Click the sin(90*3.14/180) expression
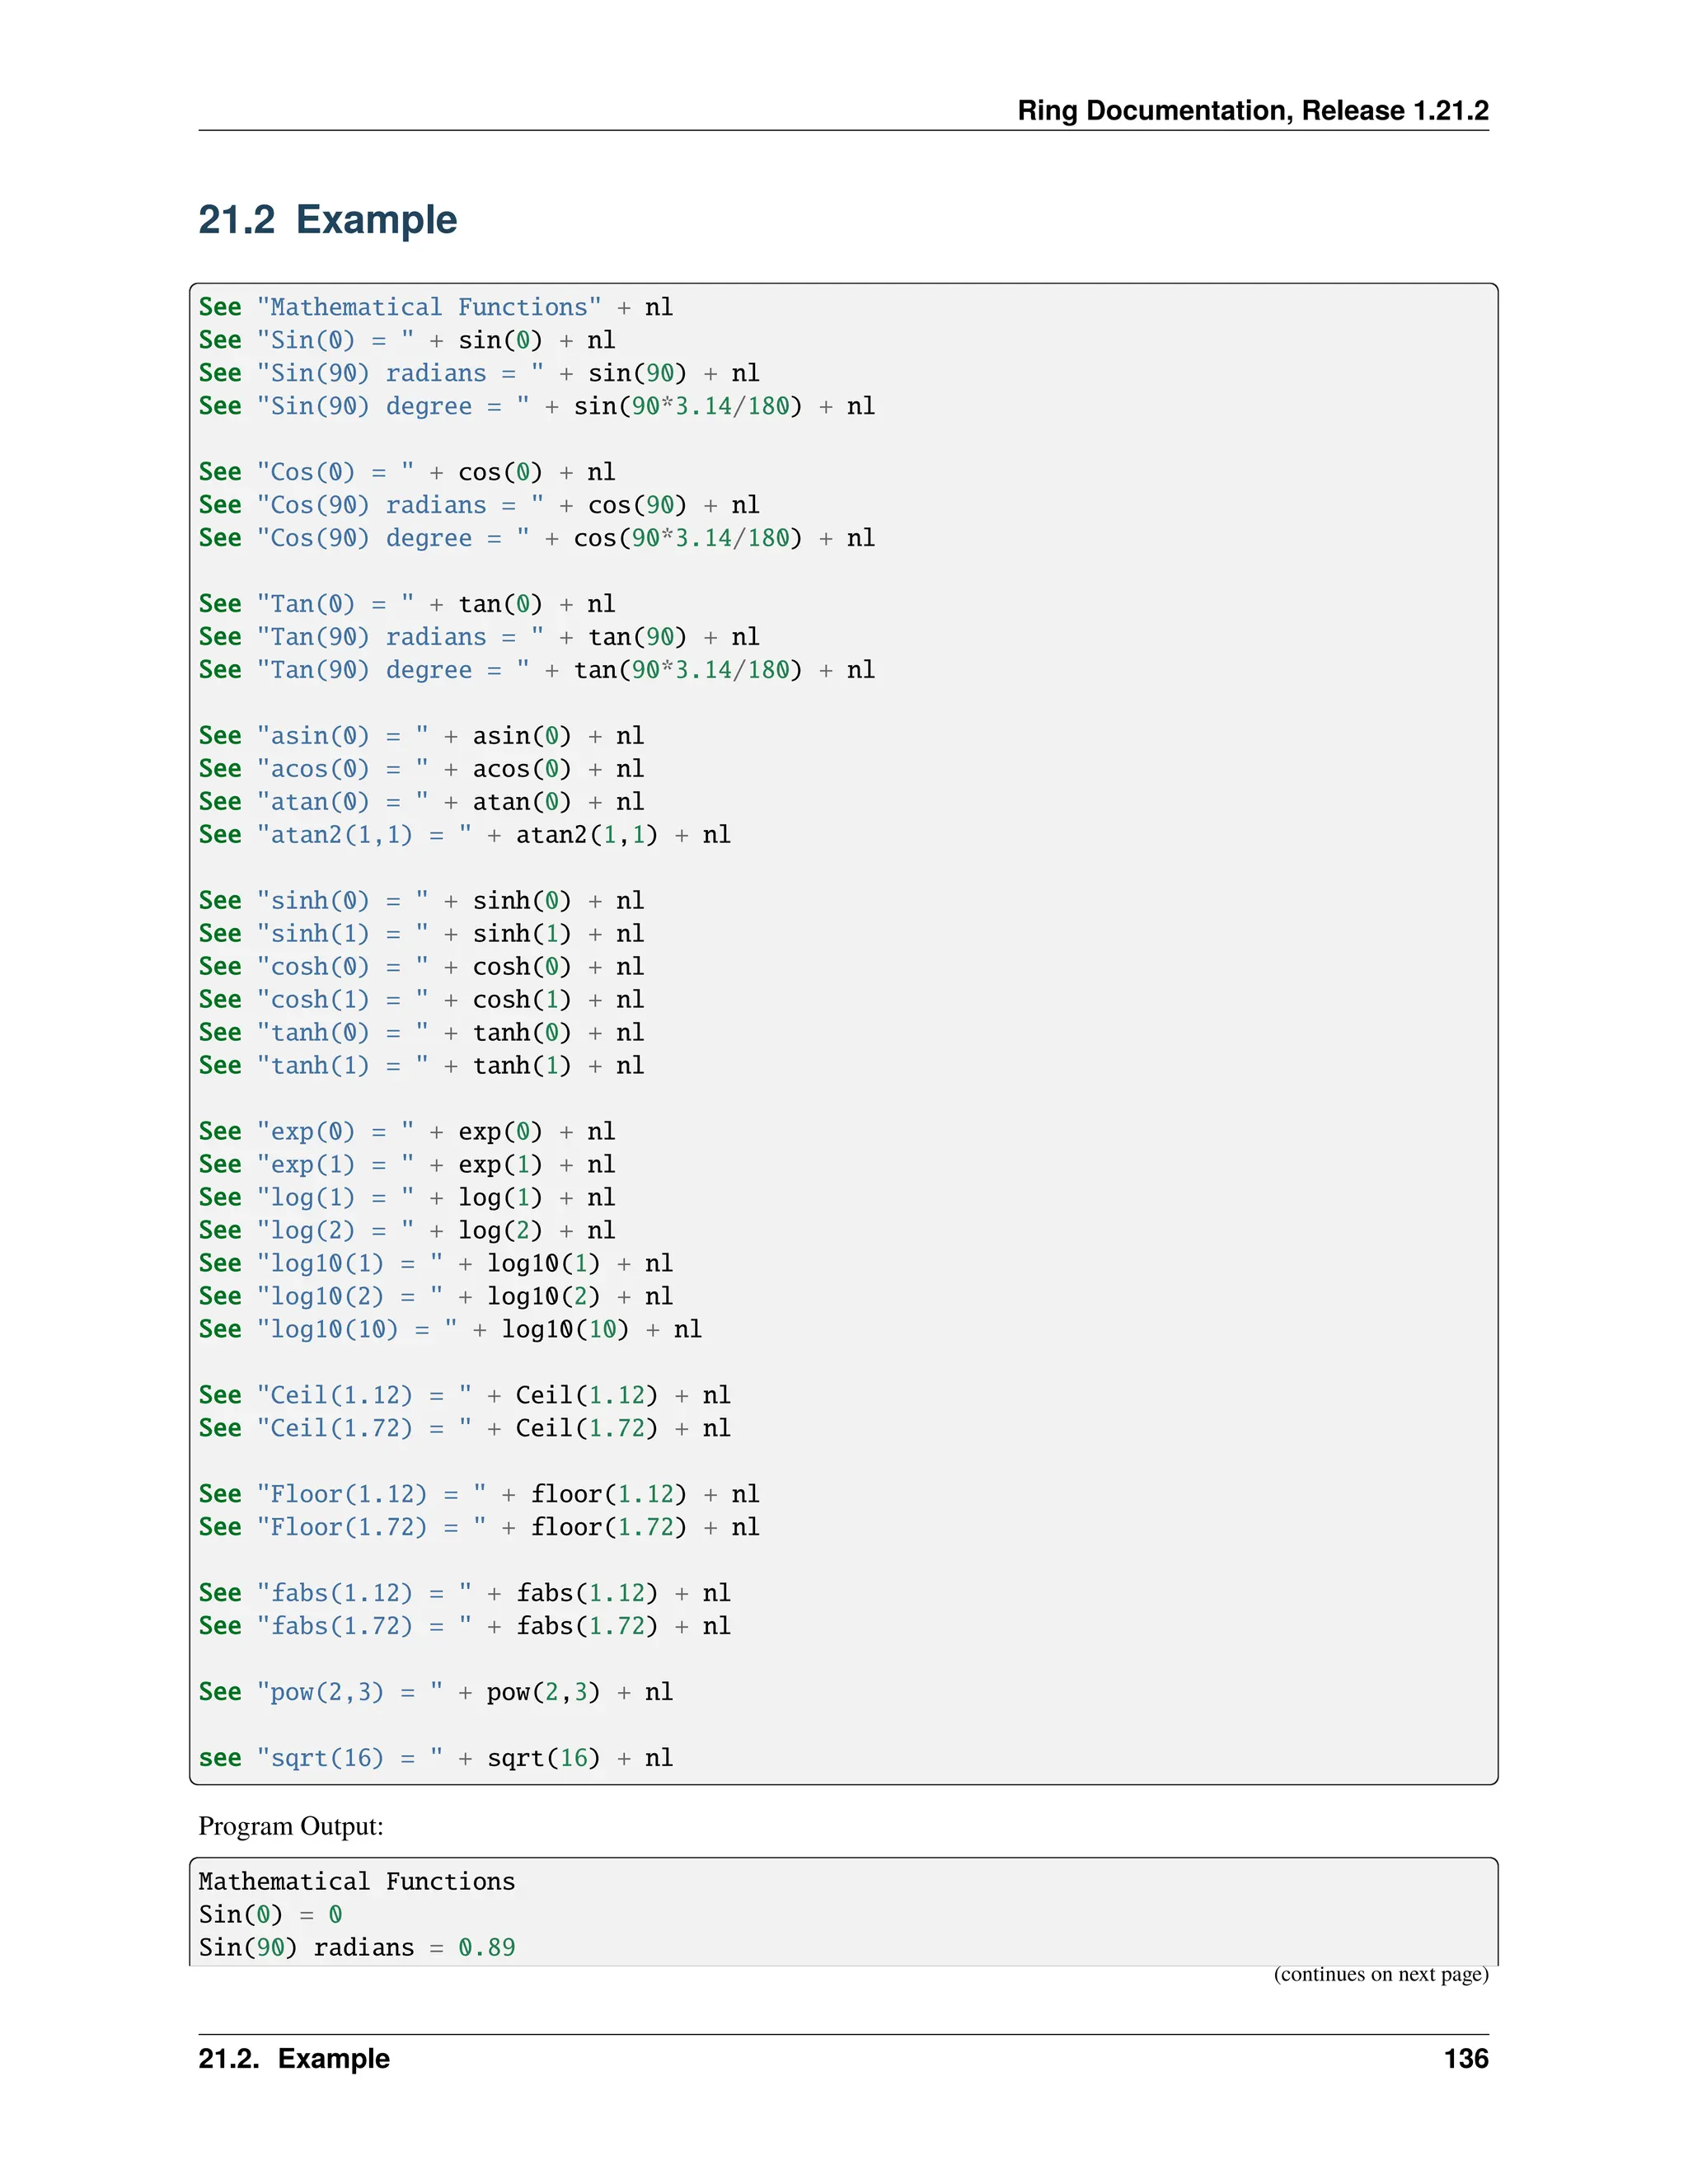 coord(687,406)
